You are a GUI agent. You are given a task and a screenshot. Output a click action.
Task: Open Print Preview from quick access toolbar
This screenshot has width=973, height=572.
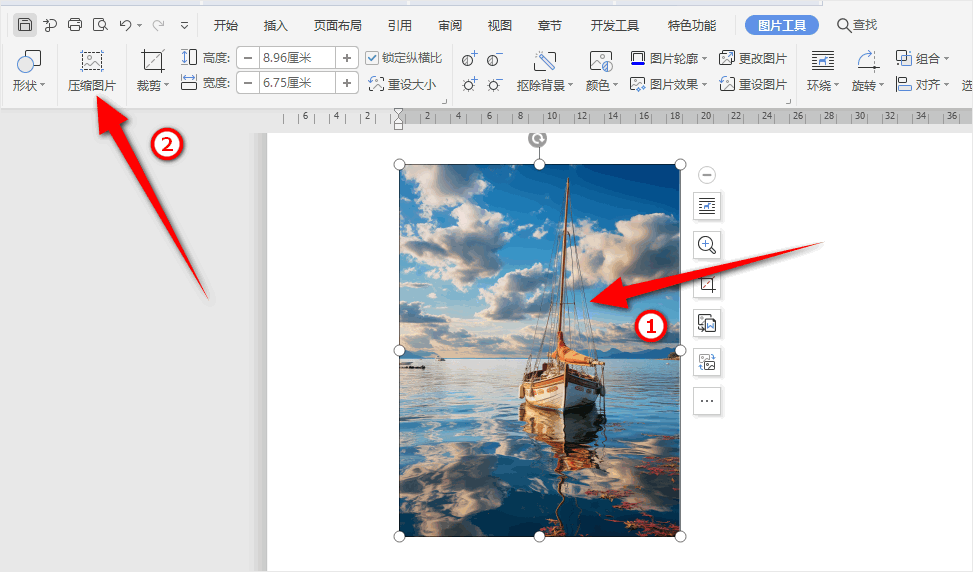(x=100, y=25)
